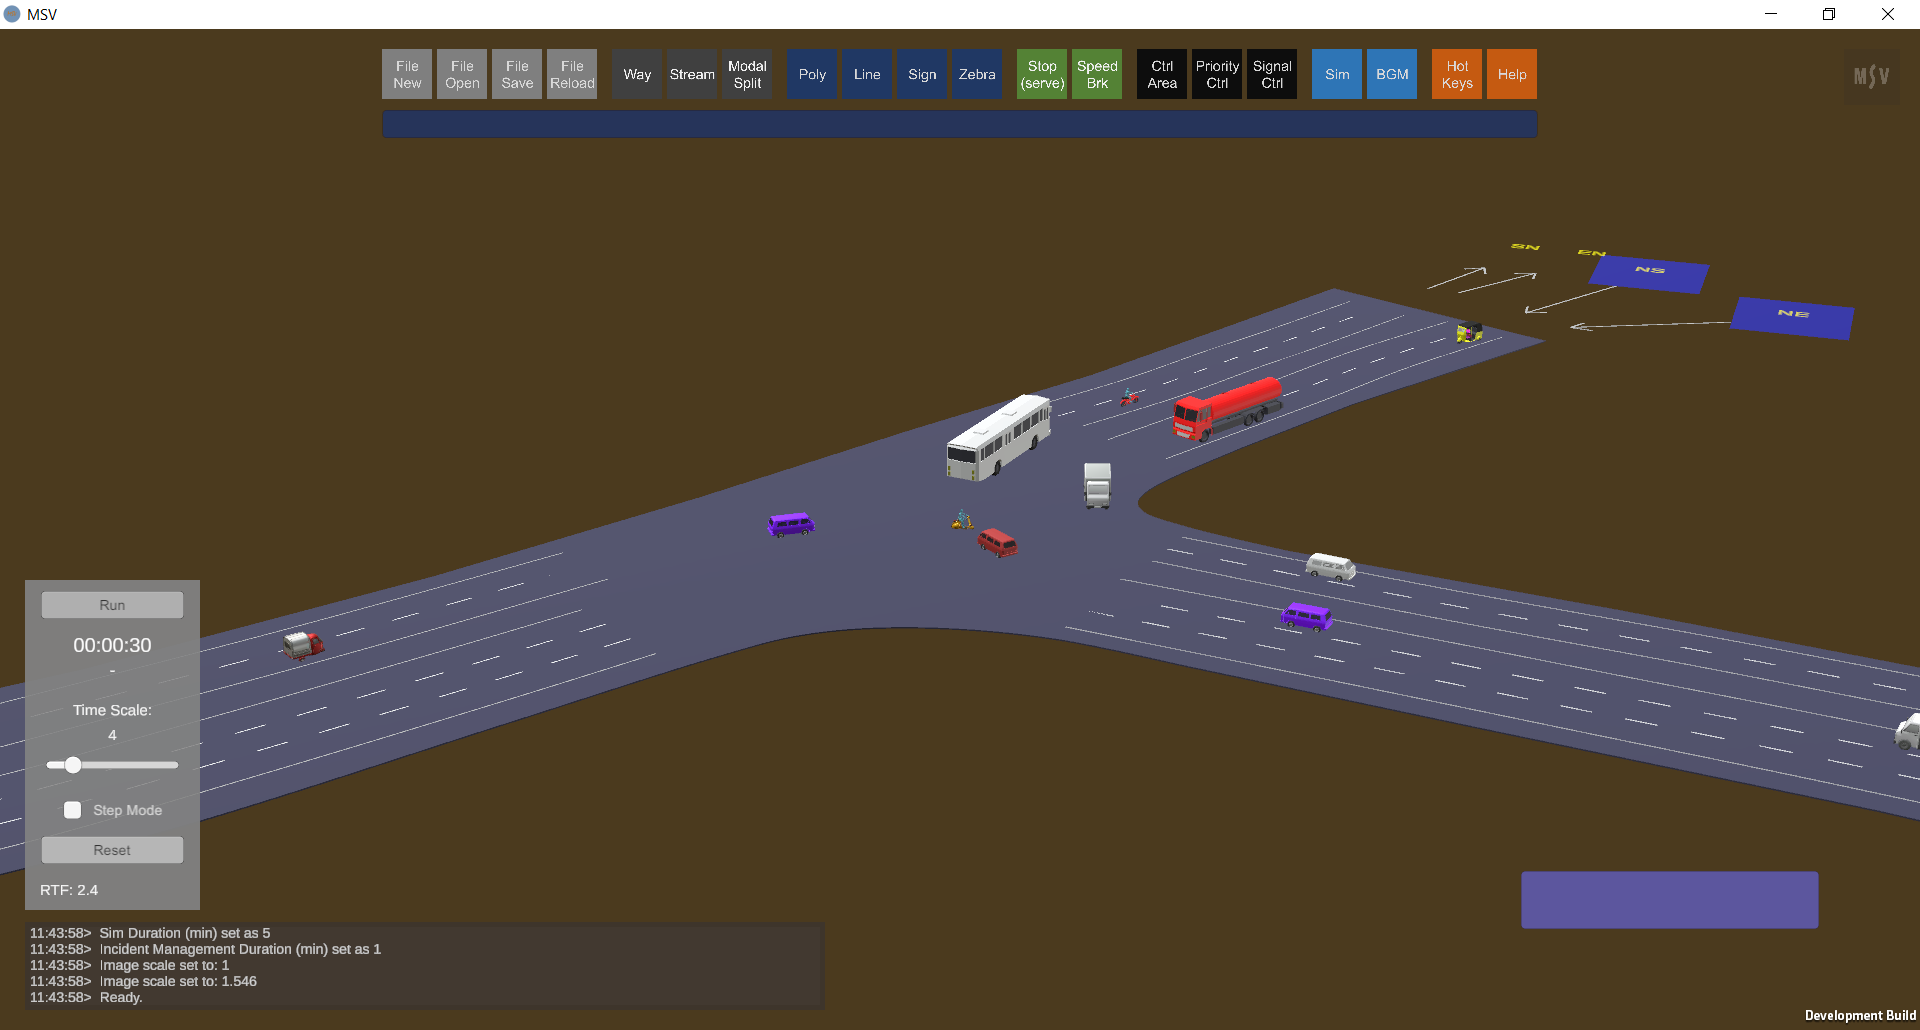Image resolution: width=1920 pixels, height=1030 pixels.
Task: Select the Way tool
Action: tap(637, 74)
